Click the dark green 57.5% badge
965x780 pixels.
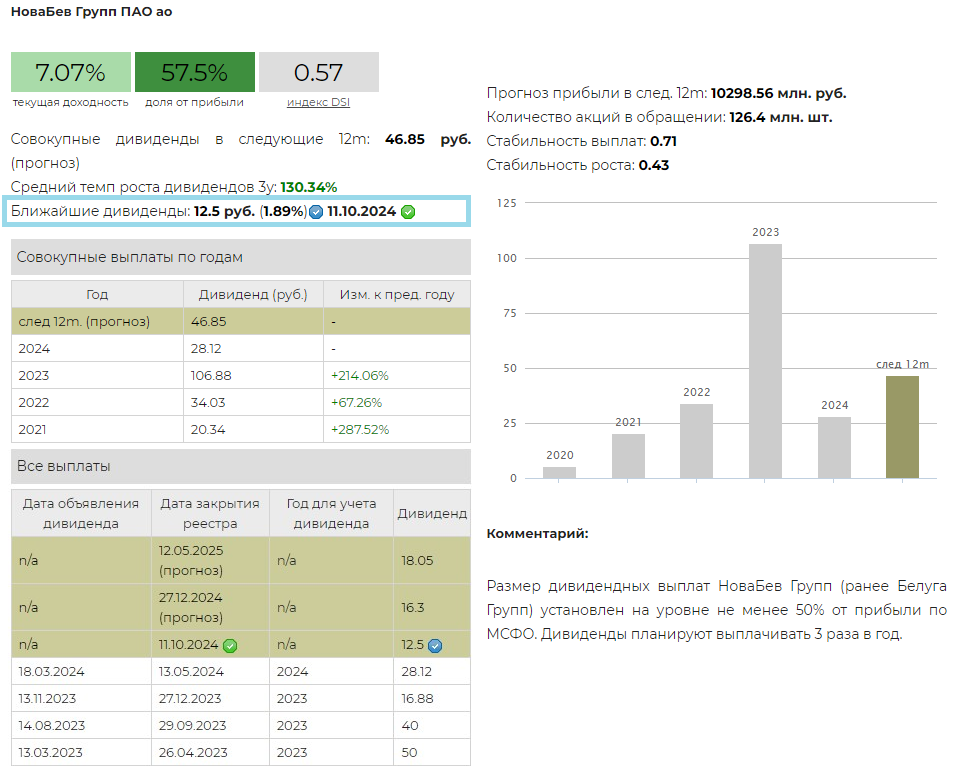(194, 72)
